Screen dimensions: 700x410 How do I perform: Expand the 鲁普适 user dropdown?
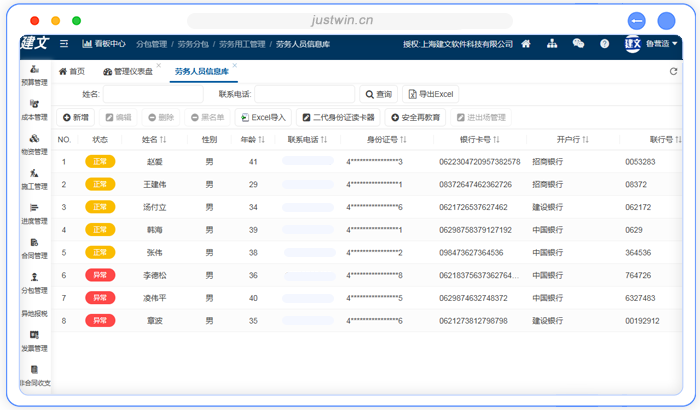click(x=661, y=44)
